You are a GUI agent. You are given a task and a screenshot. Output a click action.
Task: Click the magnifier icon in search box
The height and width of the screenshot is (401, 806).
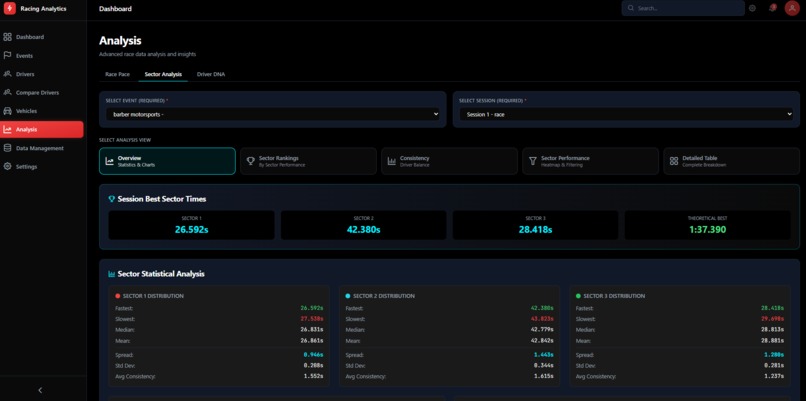point(631,8)
